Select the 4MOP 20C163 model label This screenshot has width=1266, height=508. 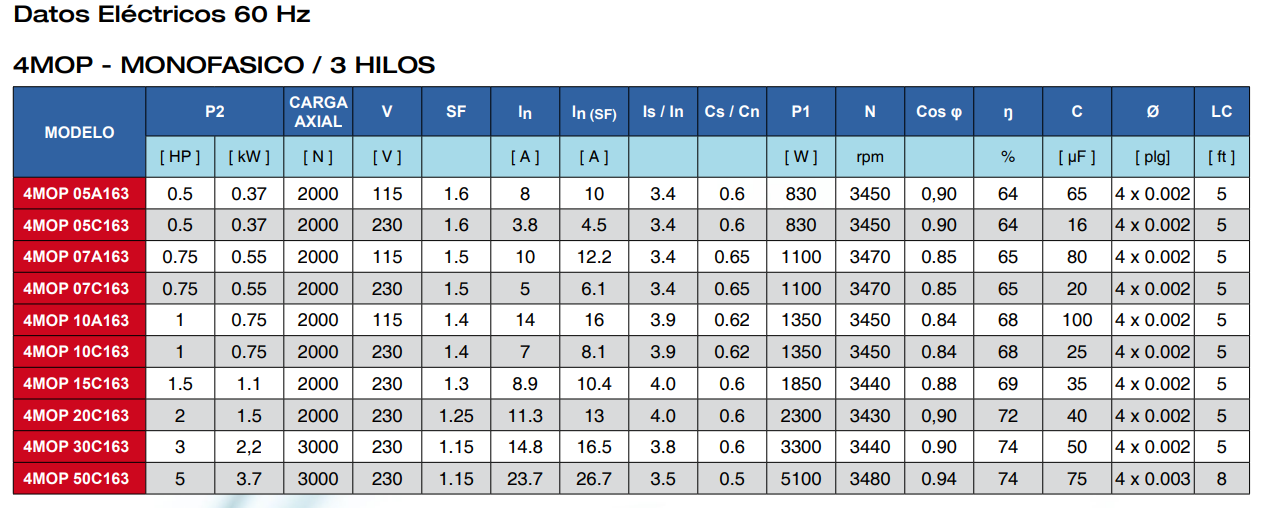pos(79,416)
